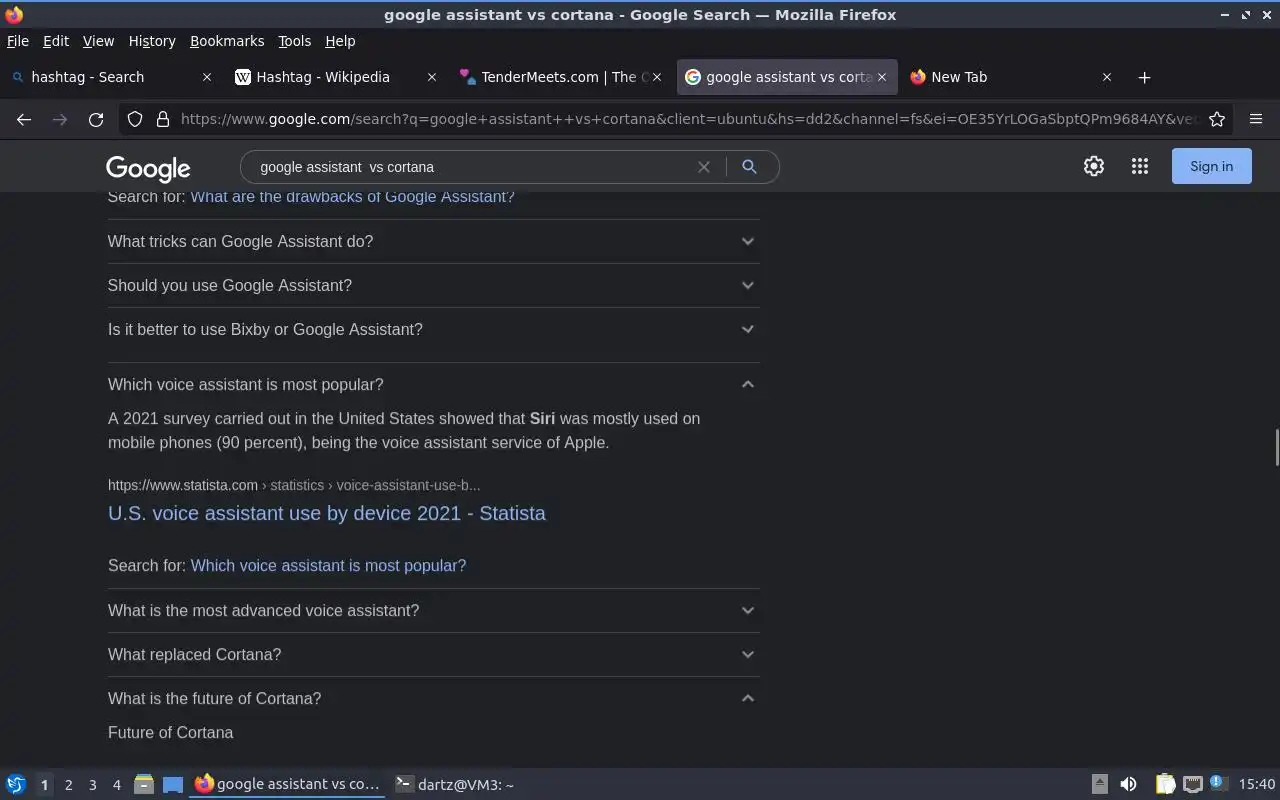Bookmark this page with the star
1280x800 pixels.
(x=1217, y=119)
